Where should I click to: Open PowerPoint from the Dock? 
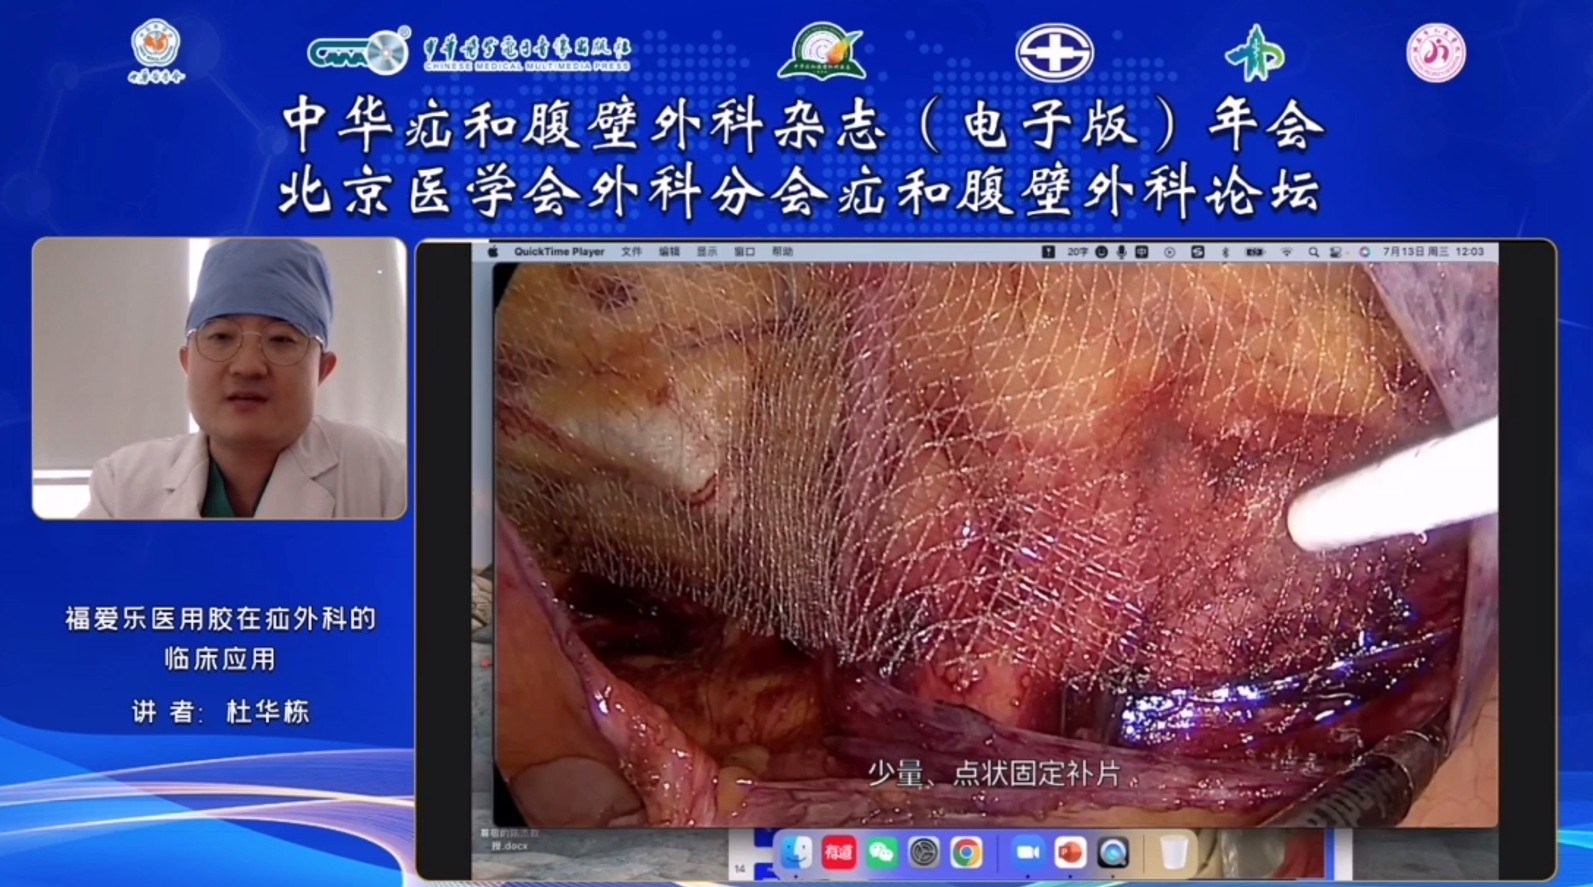1069,853
